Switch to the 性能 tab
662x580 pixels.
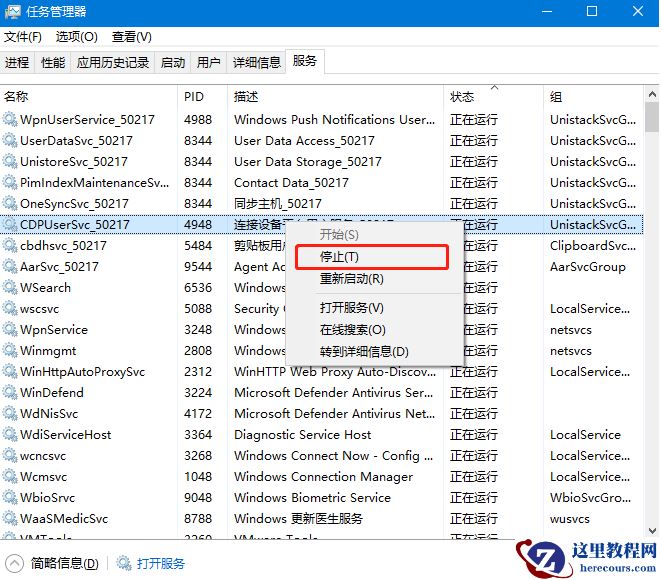(53, 62)
